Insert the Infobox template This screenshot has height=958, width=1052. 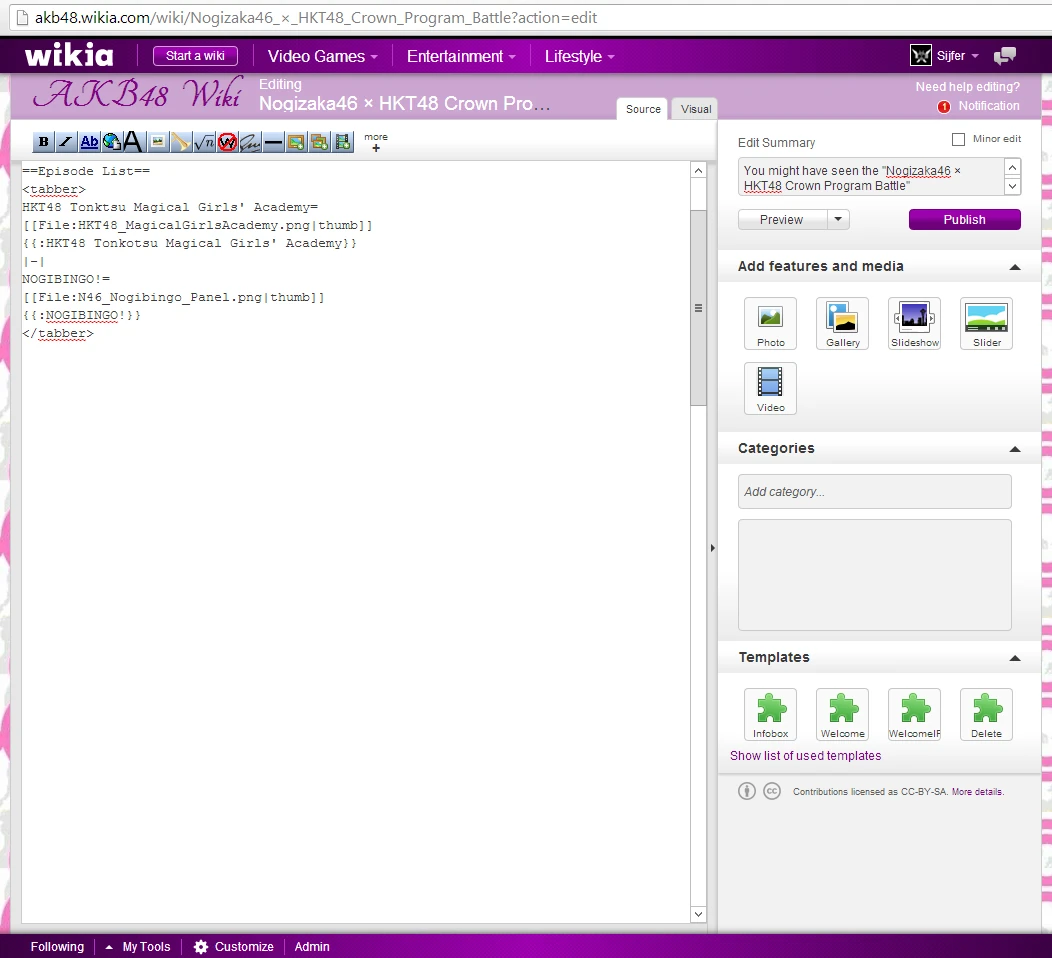click(770, 714)
